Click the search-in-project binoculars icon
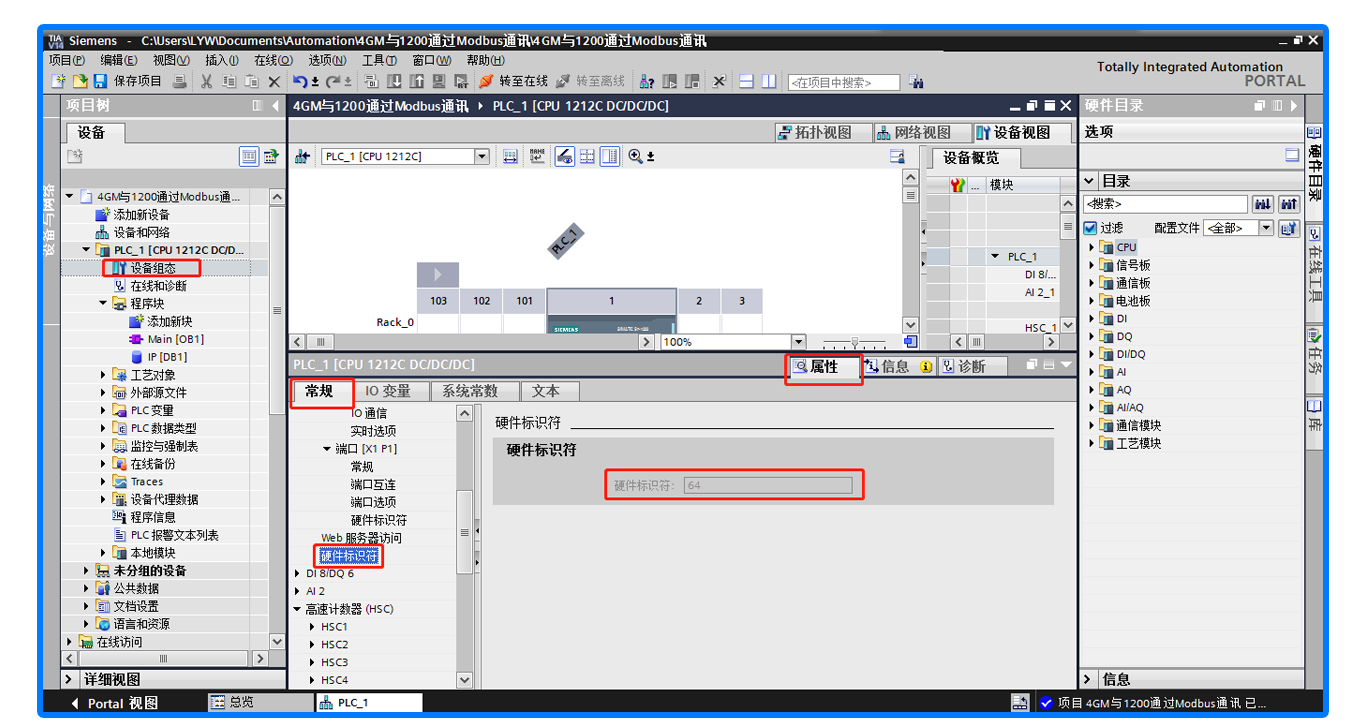This screenshot has width=1366, height=728. (916, 82)
